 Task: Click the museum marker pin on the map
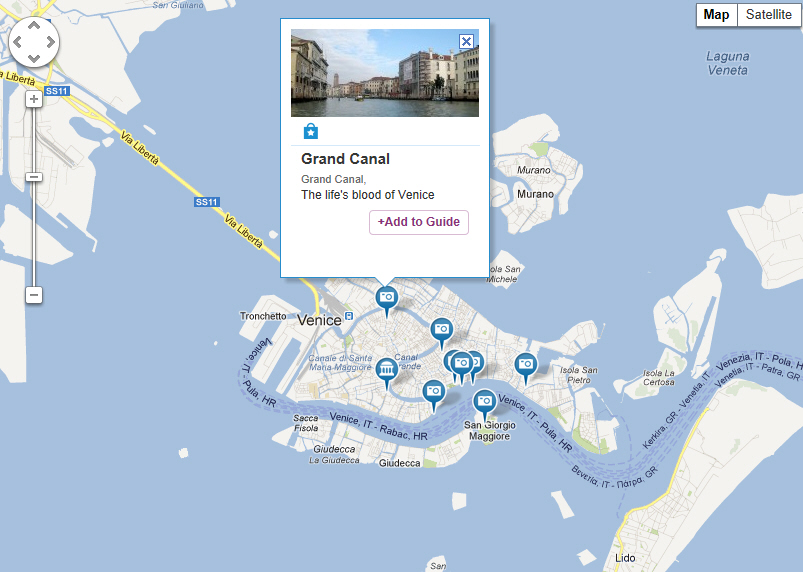tap(387, 370)
